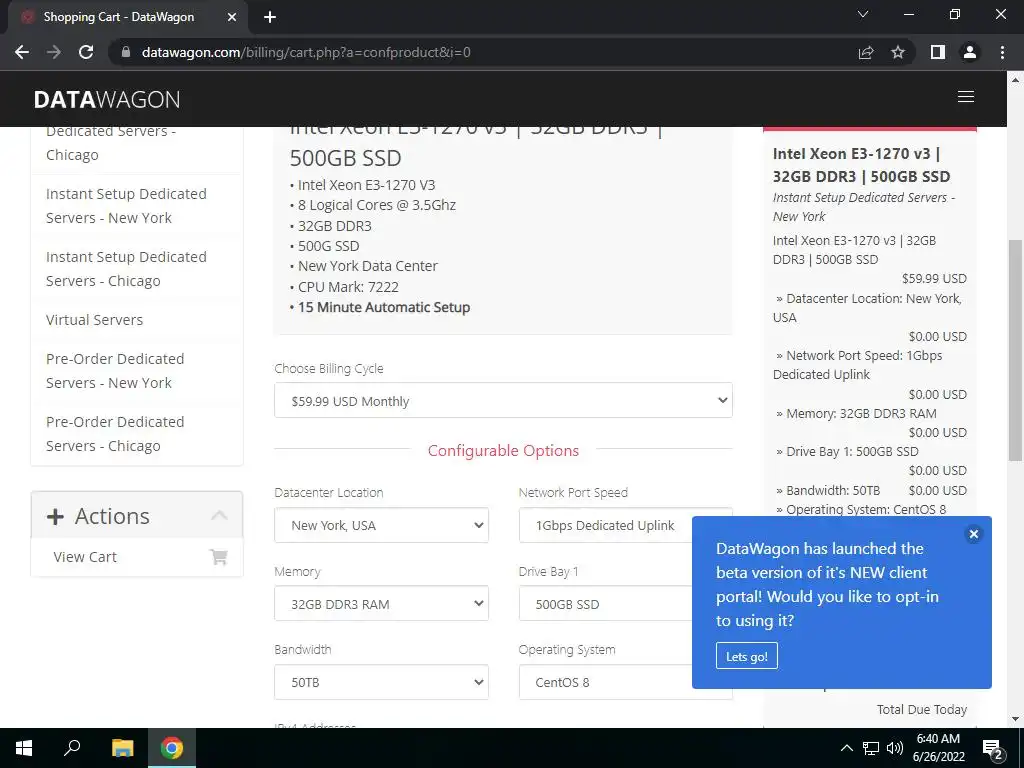The height and width of the screenshot is (768, 1024).
Task: Click the lock site-info icon in address bar
Action: (x=126, y=52)
